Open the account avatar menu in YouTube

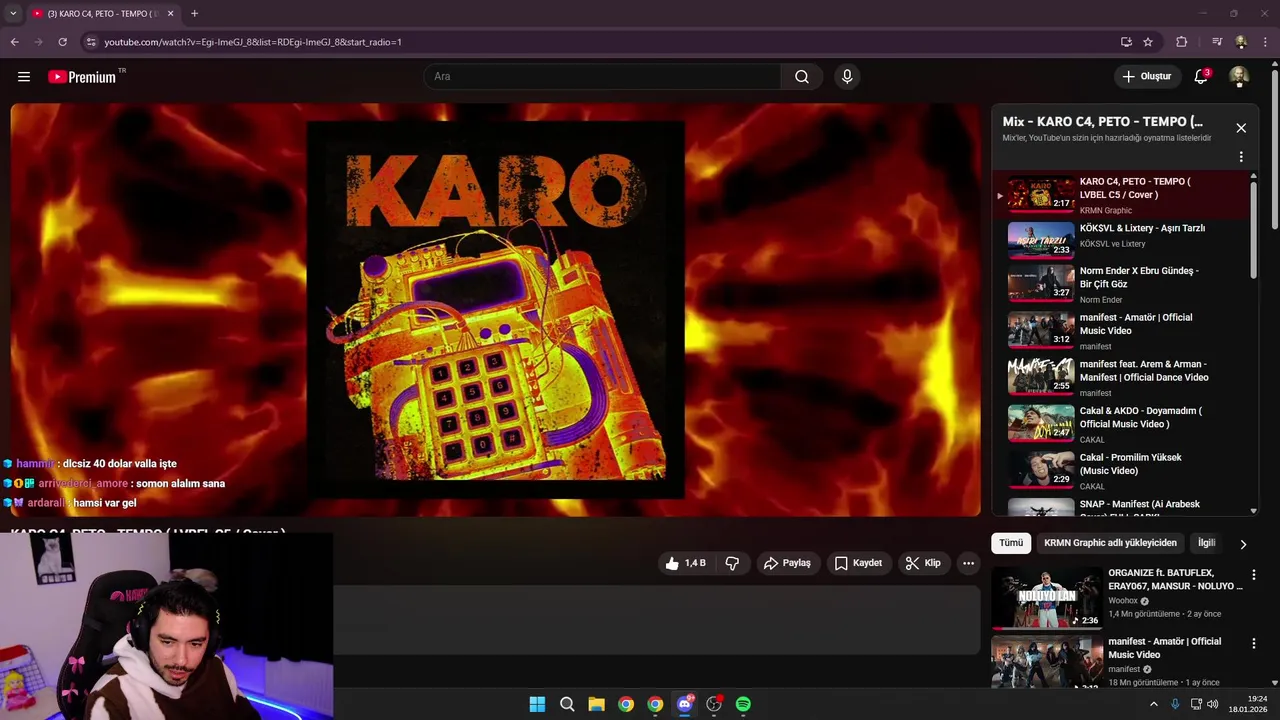(x=1239, y=77)
